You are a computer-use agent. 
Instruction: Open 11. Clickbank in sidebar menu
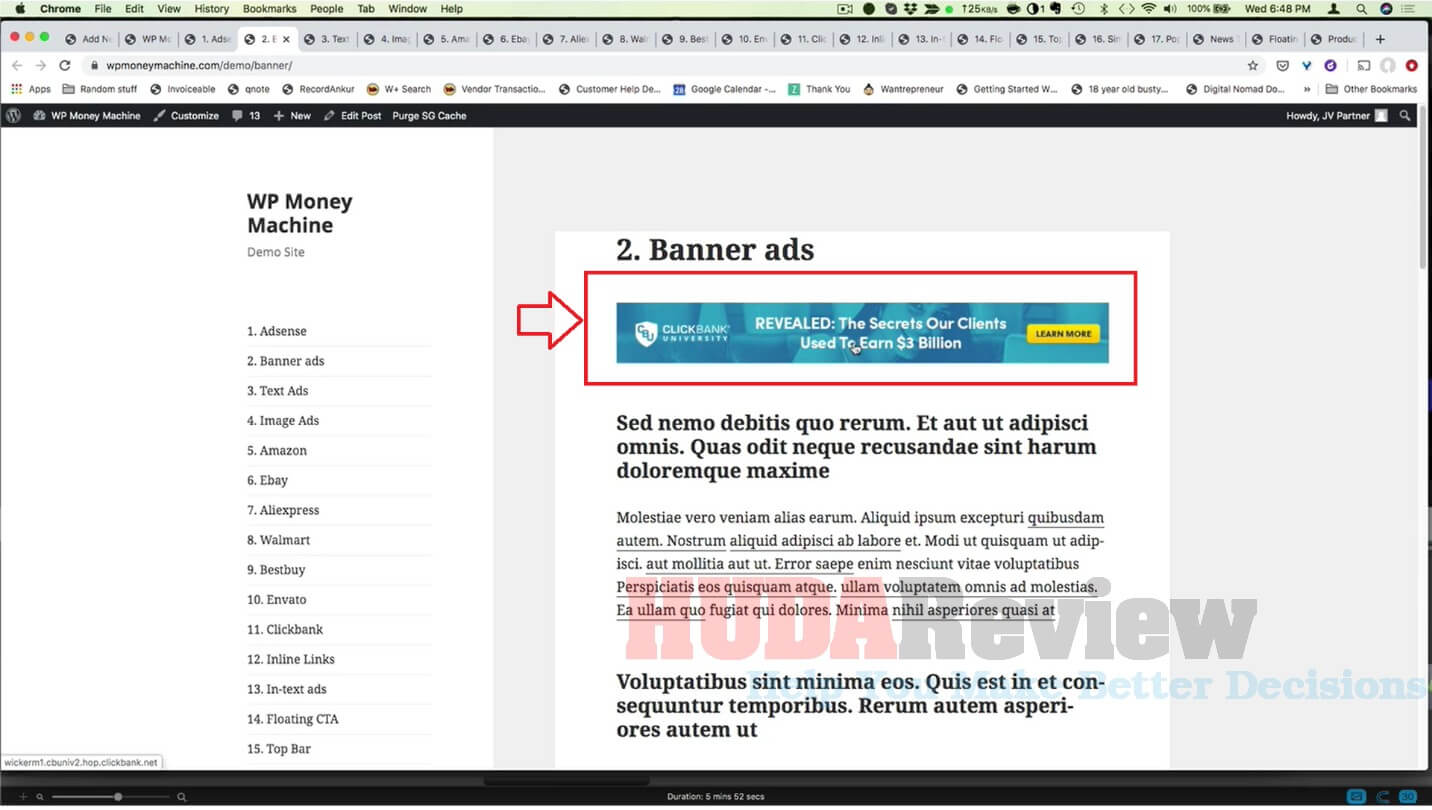285,629
